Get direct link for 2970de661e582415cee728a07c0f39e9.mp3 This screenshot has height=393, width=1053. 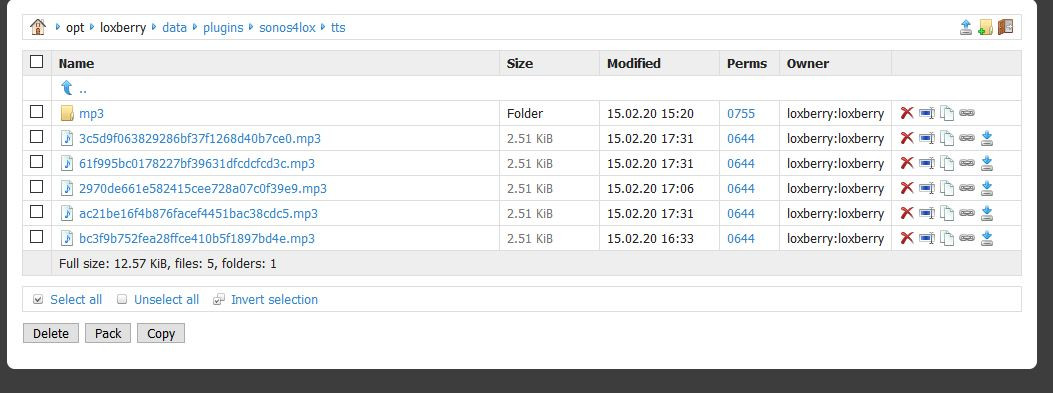[x=967, y=188]
